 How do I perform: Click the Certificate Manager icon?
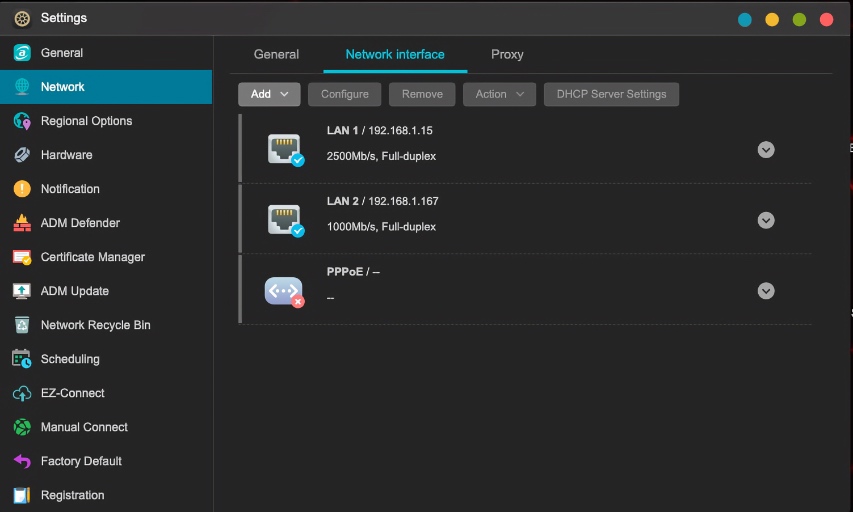[22, 257]
